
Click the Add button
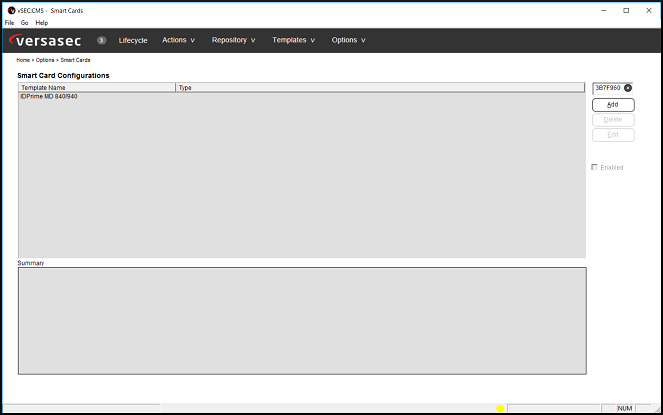(613, 105)
